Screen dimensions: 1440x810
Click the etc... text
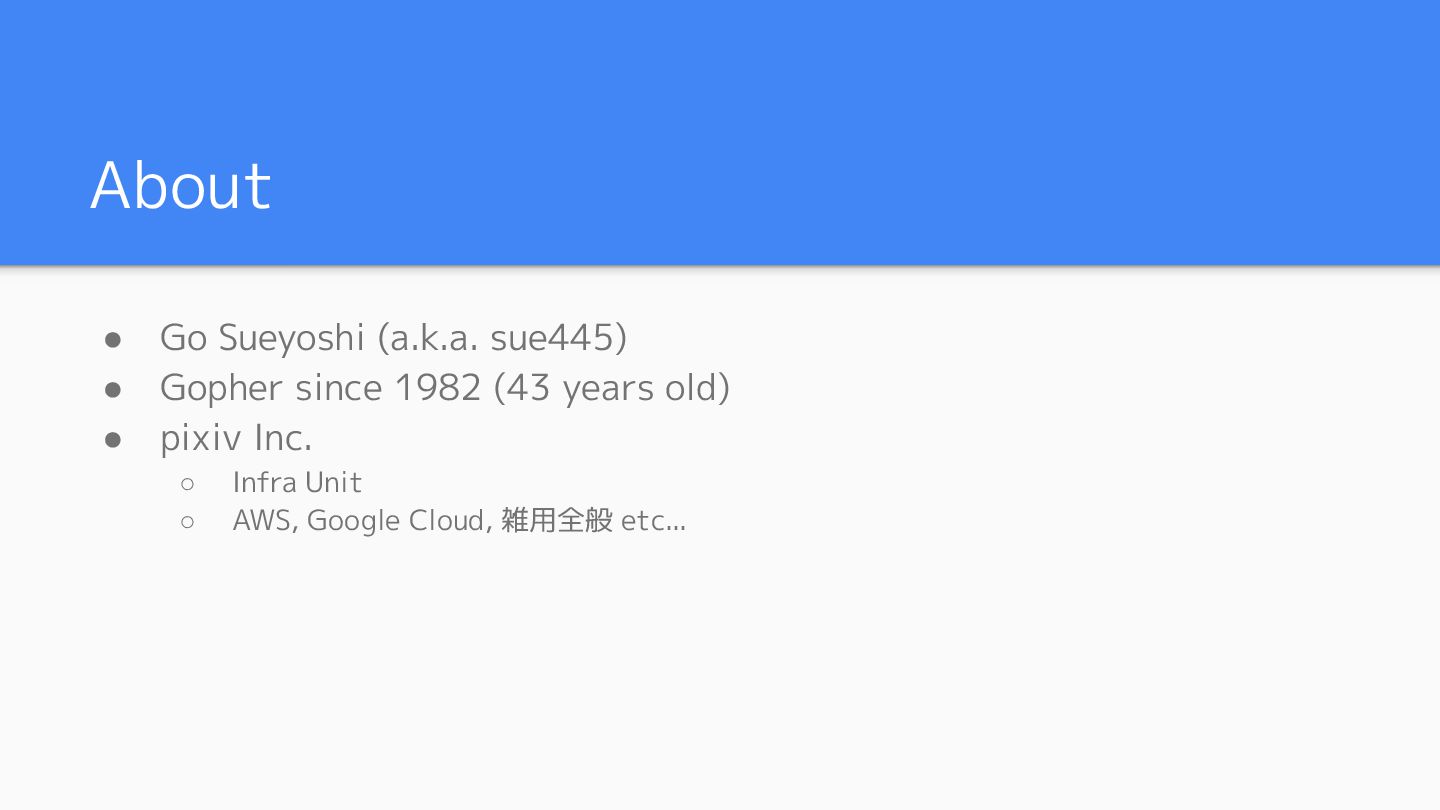coord(654,522)
